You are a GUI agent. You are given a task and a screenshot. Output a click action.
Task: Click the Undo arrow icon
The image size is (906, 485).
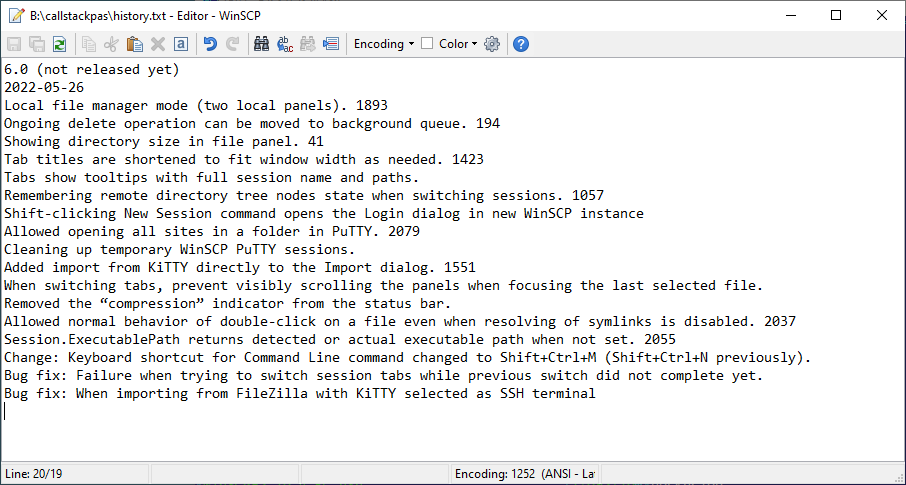click(210, 44)
